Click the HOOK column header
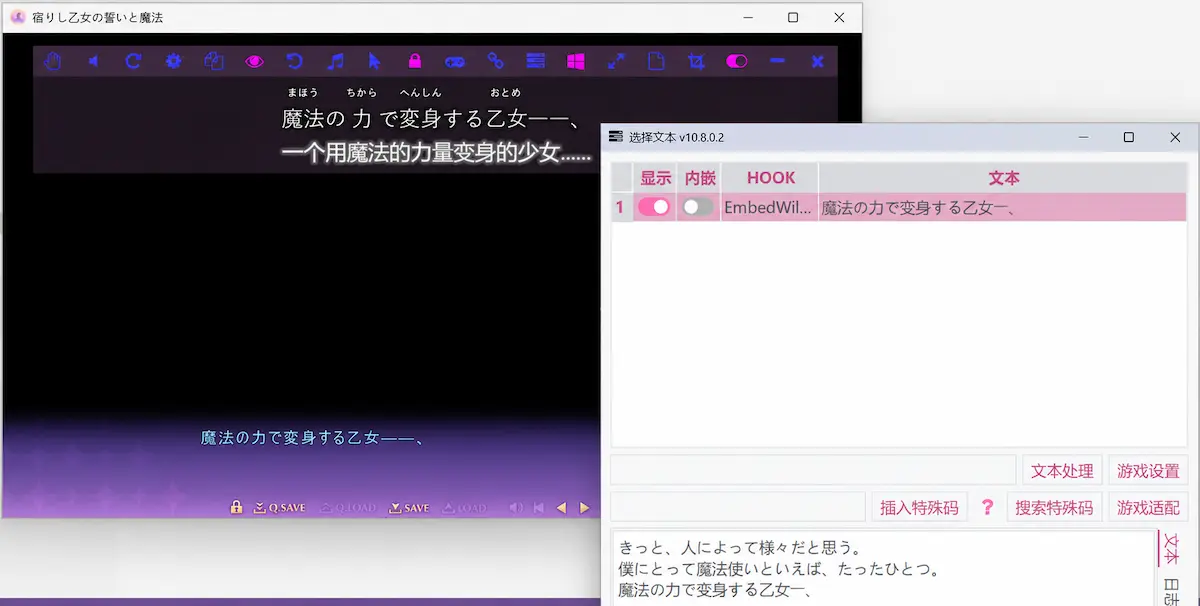The width and height of the screenshot is (1200, 606). (x=770, y=178)
